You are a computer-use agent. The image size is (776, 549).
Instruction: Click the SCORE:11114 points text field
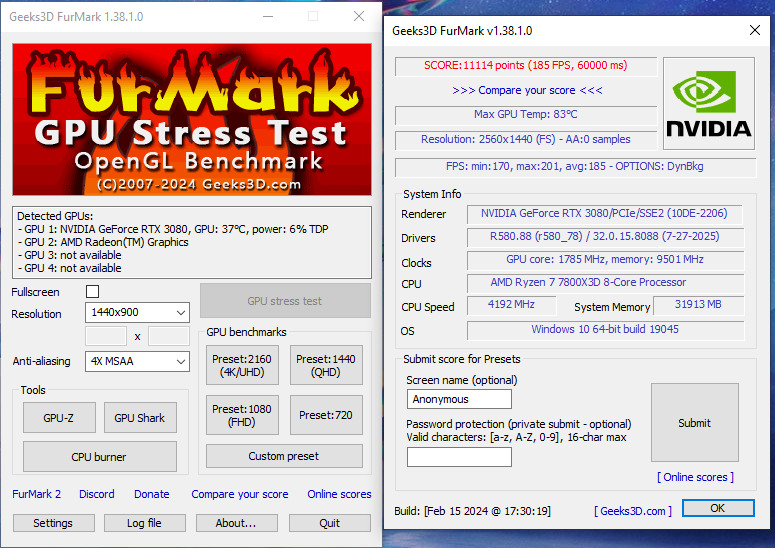(x=526, y=66)
